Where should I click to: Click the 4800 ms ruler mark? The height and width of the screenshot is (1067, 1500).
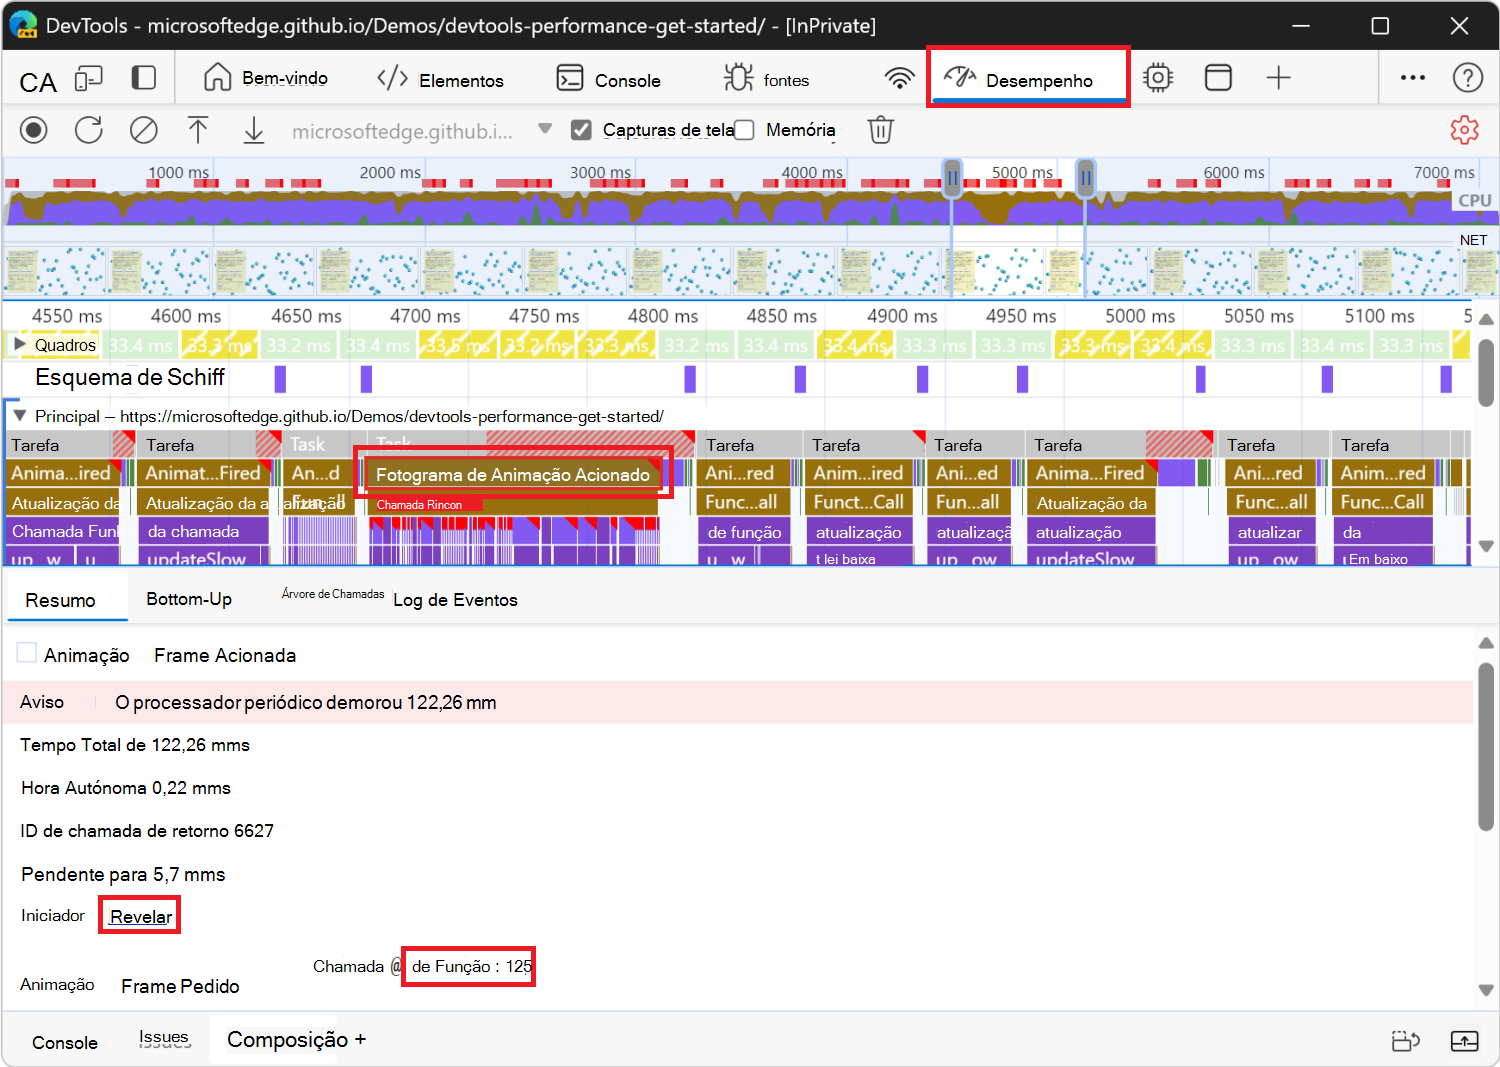click(663, 316)
